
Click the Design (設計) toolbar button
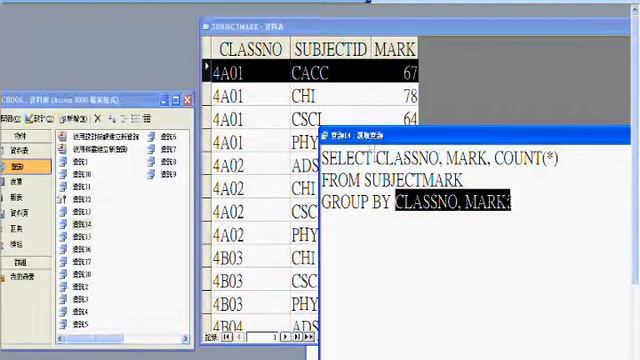tap(40, 118)
